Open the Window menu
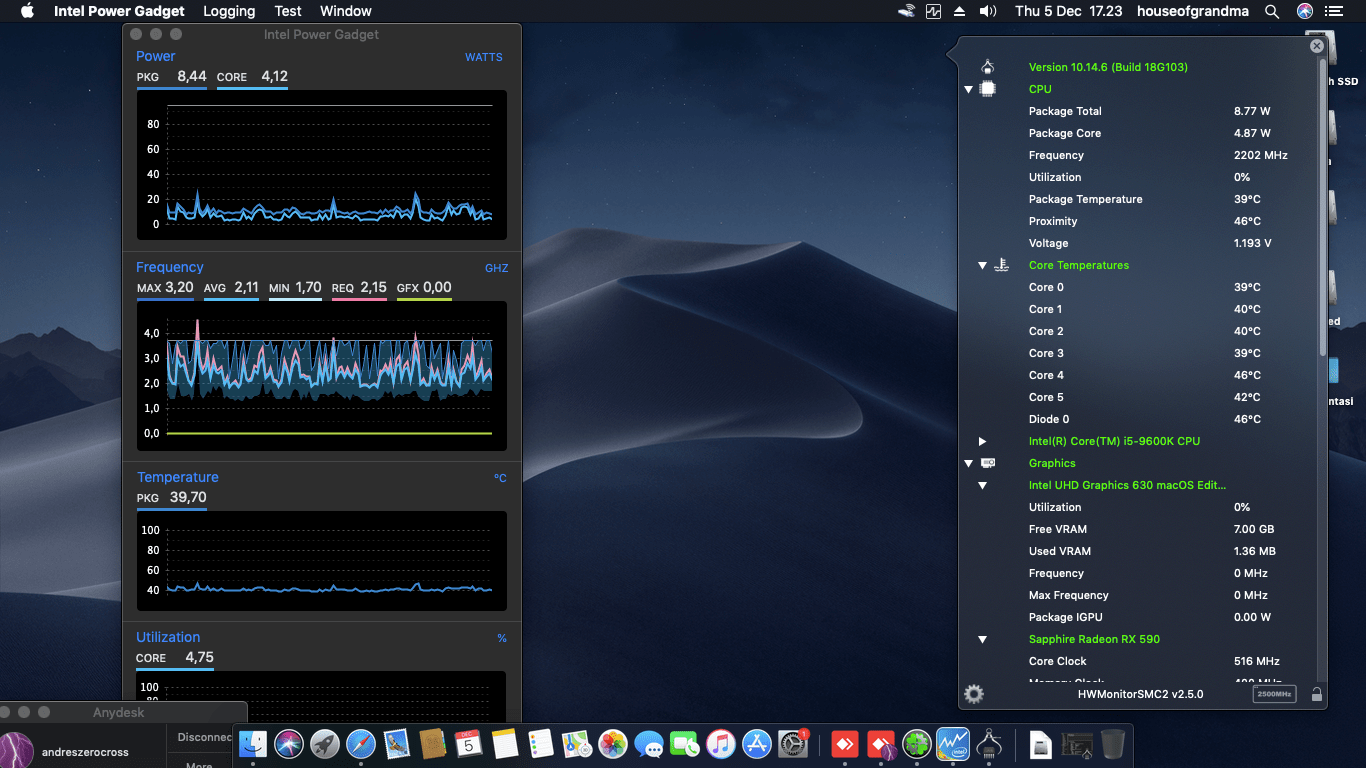The image size is (1366, 768). click(346, 11)
